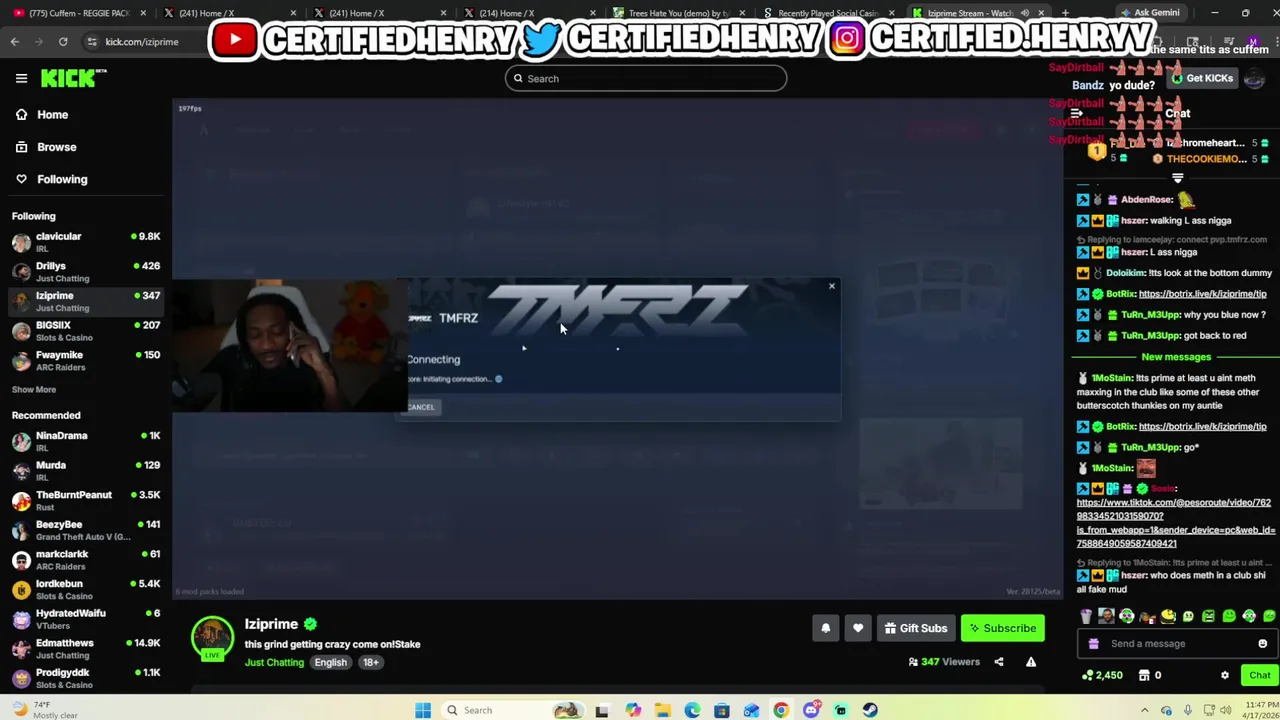Image resolution: width=1280 pixels, height=720 pixels.
Task: Open the Following page in the sidebar
Action: click(x=52, y=179)
